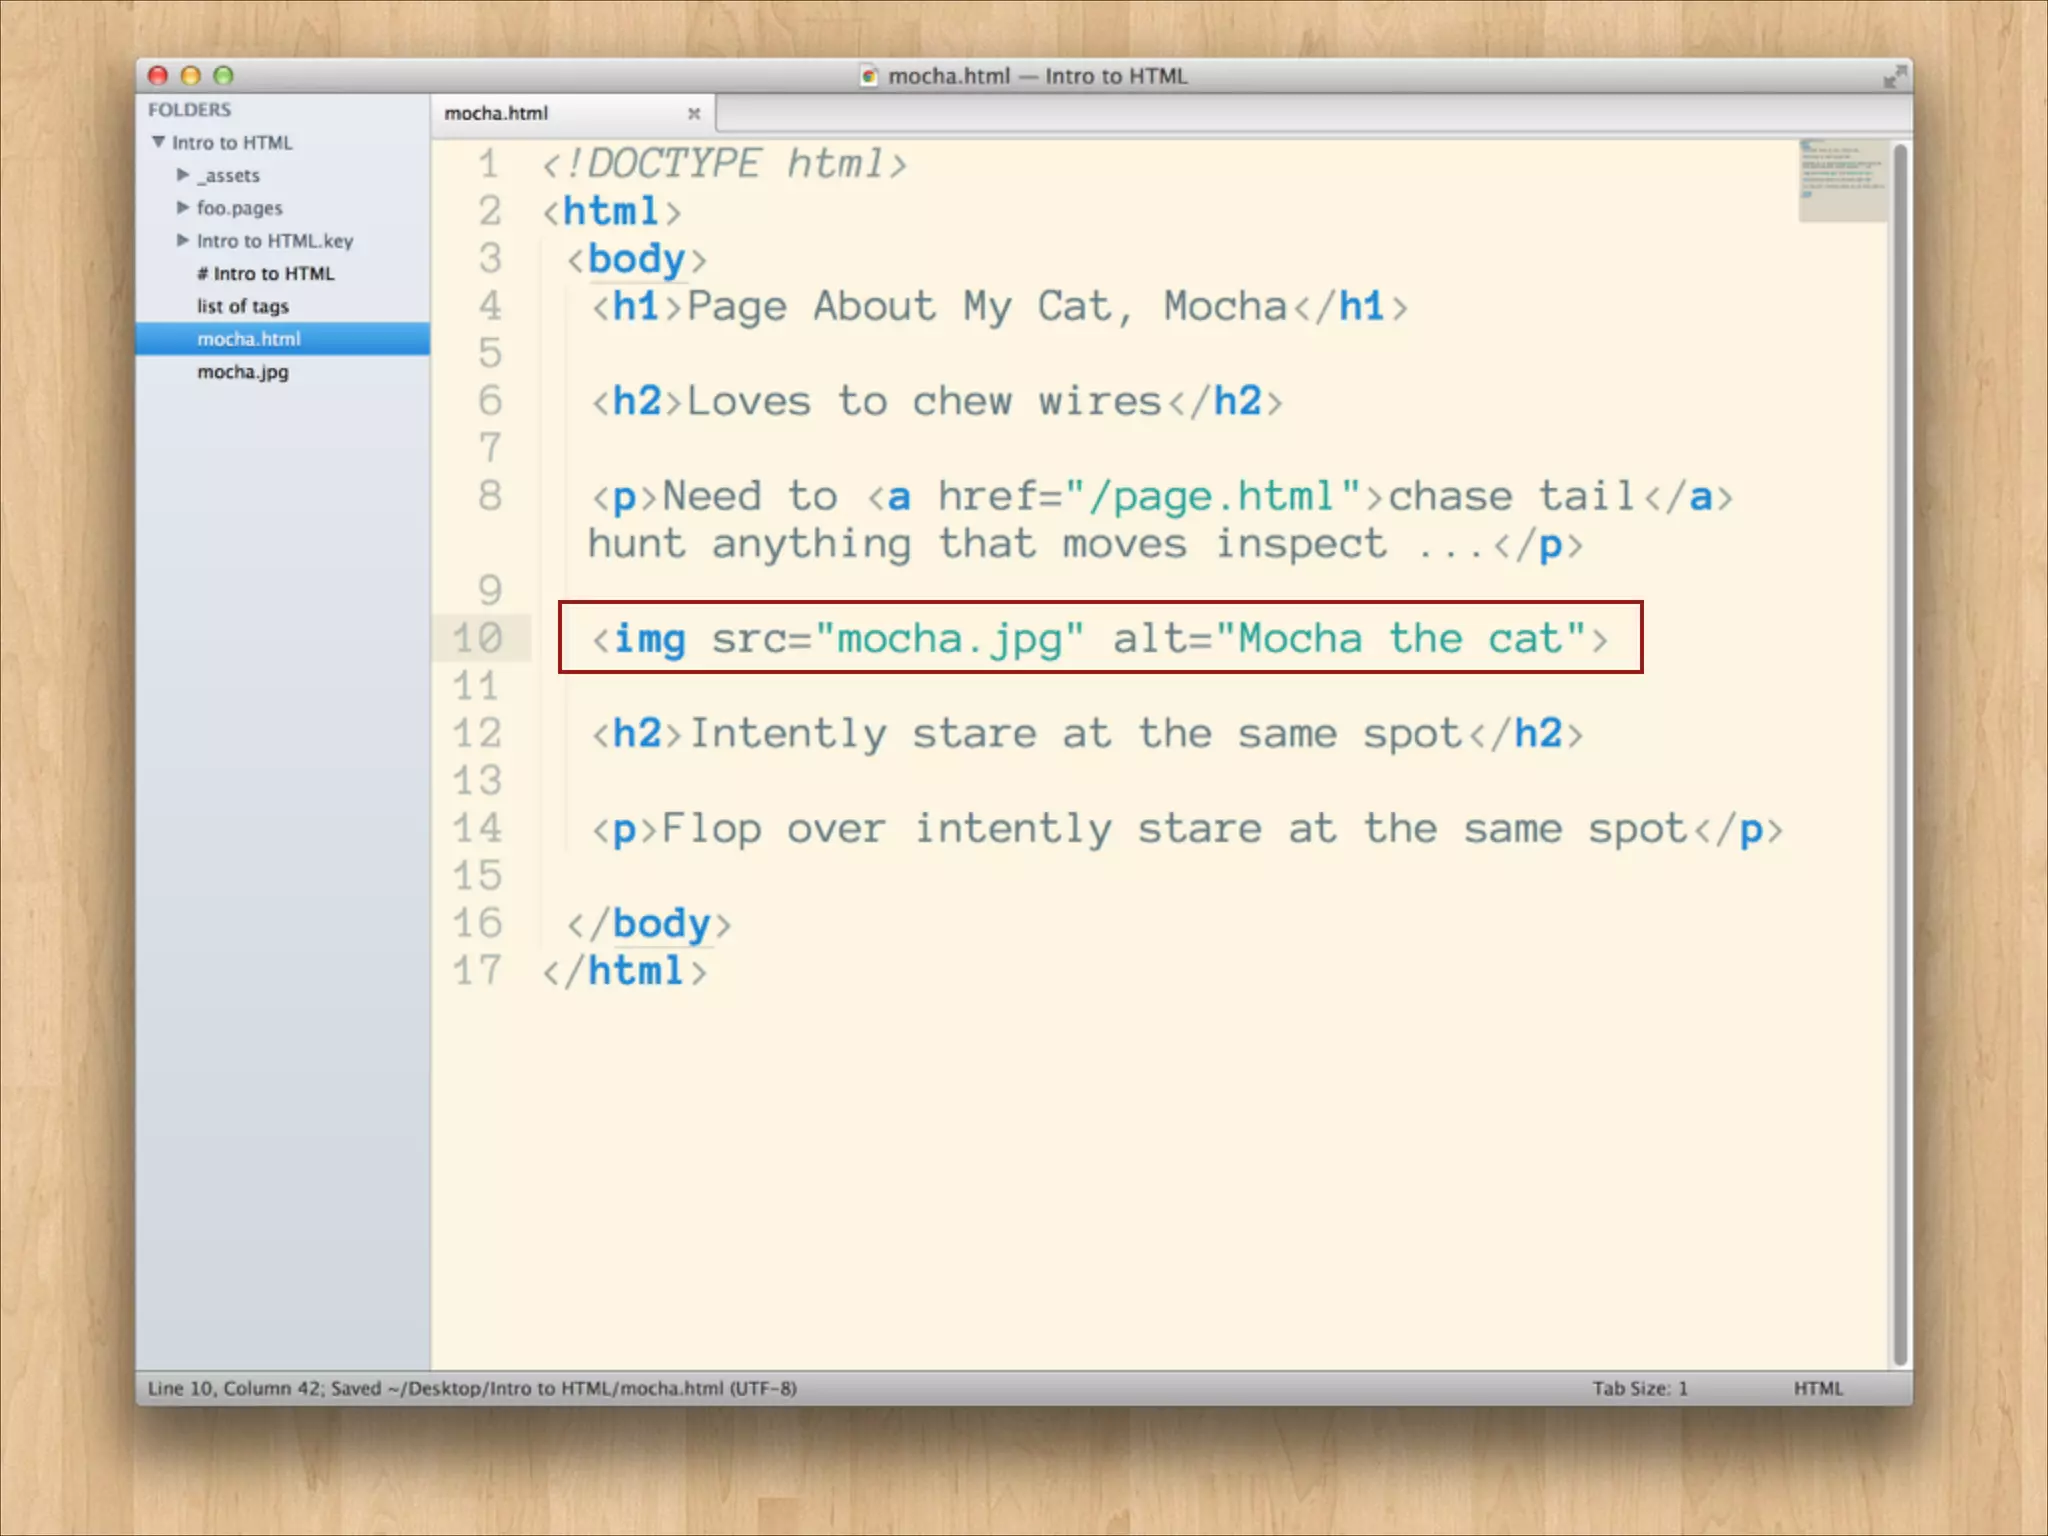
Task: Click the fullscreen arrows icon in the title bar
Action: (x=1893, y=77)
